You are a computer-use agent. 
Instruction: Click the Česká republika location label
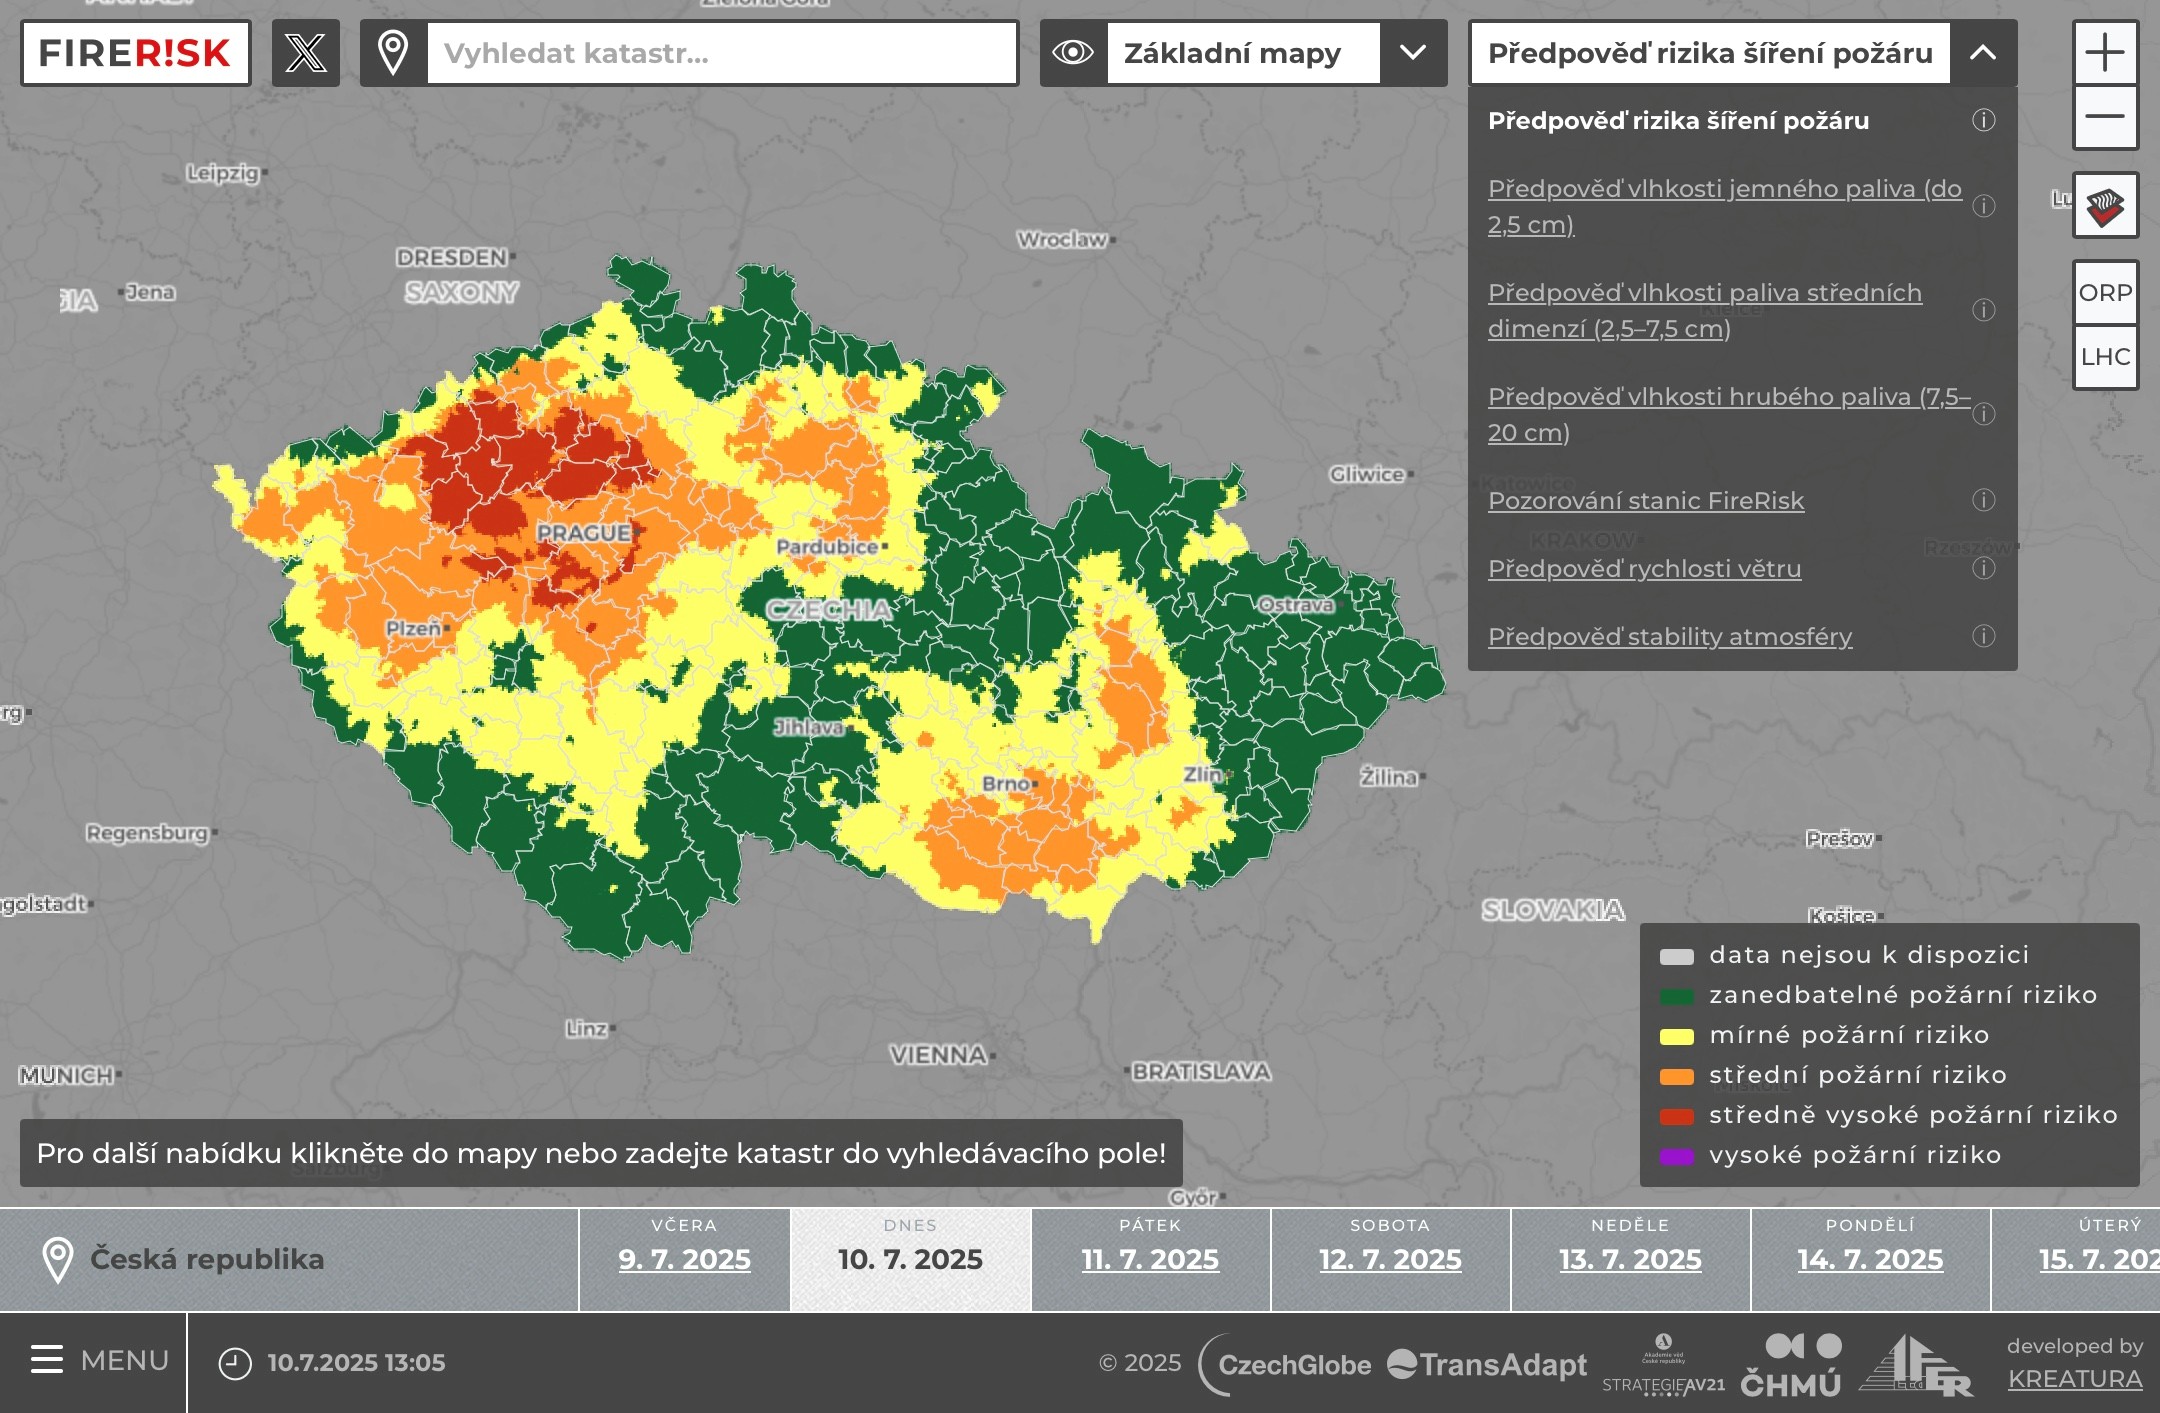pyautogui.click(x=207, y=1259)
